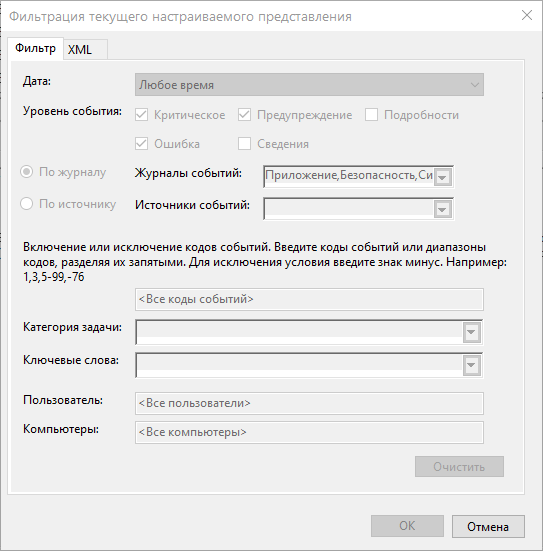
Task: Toggle the Критическое checkbox
Action: [141, 115]
